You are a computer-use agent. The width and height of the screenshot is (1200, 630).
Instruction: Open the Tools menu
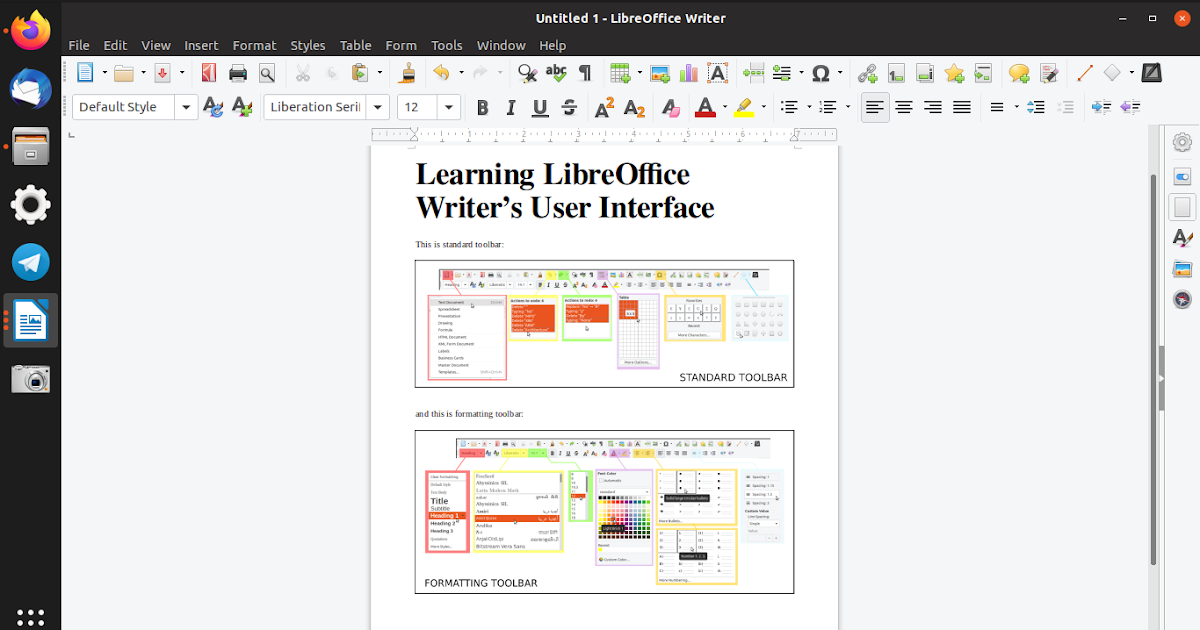(447, 45)
